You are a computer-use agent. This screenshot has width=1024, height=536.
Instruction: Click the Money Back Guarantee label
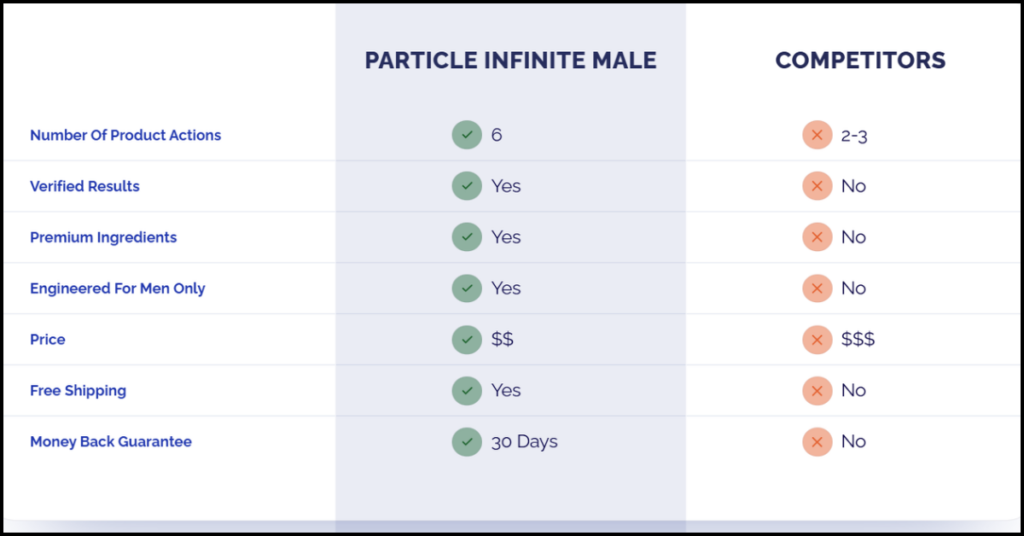pyautogui.click(x=110, y=442)
